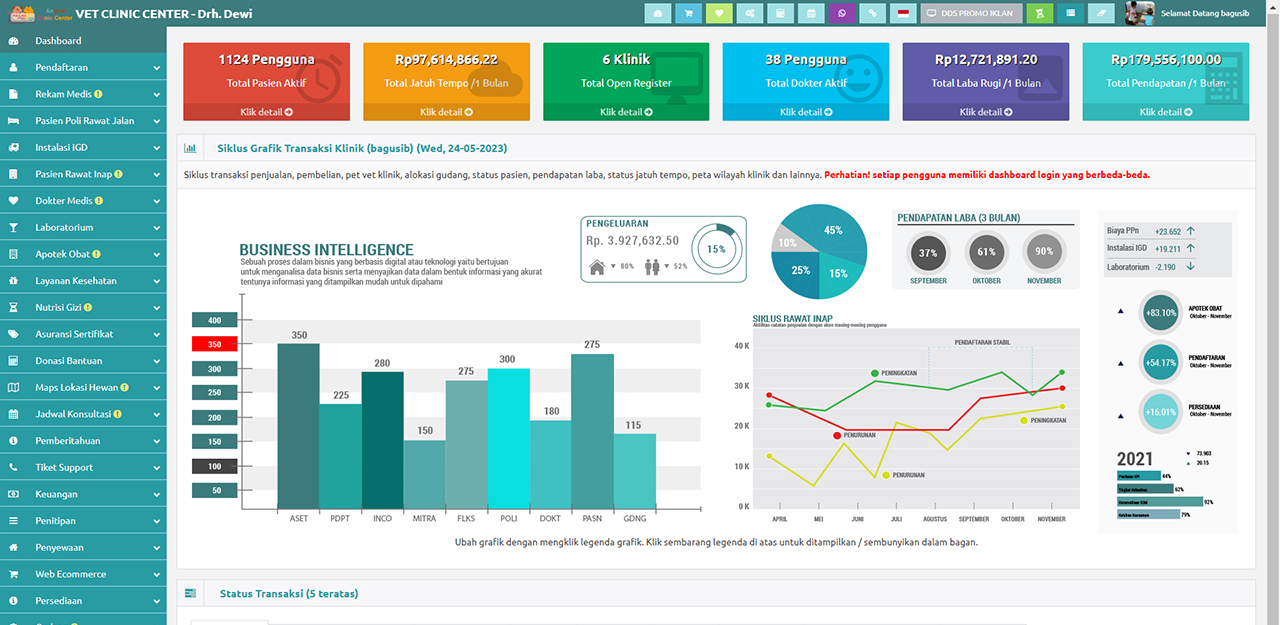Open Klik detail under Total Pasien Aktif
Image resolution: width=1280 pixels, height=625 pixels.
pyautogui.click(x=266, y=112)
